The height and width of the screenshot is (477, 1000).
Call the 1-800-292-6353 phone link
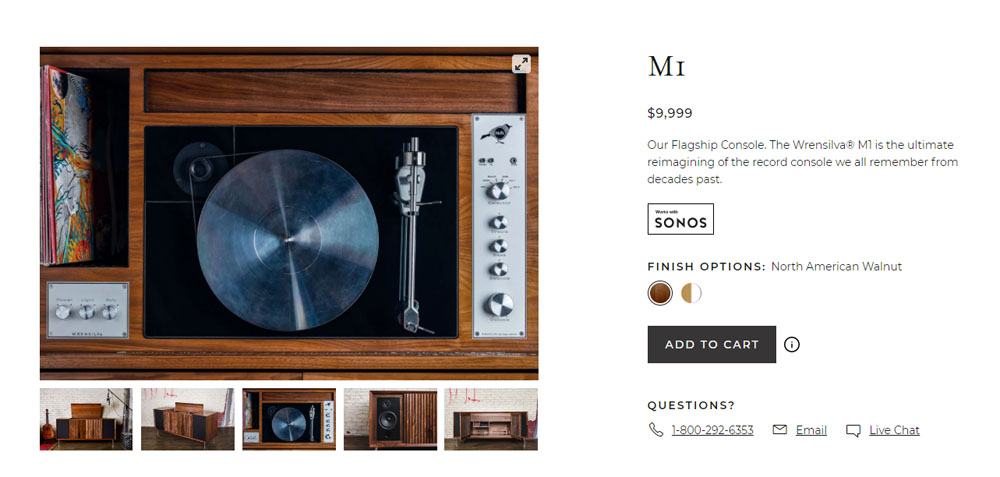[x=712, y=430]
